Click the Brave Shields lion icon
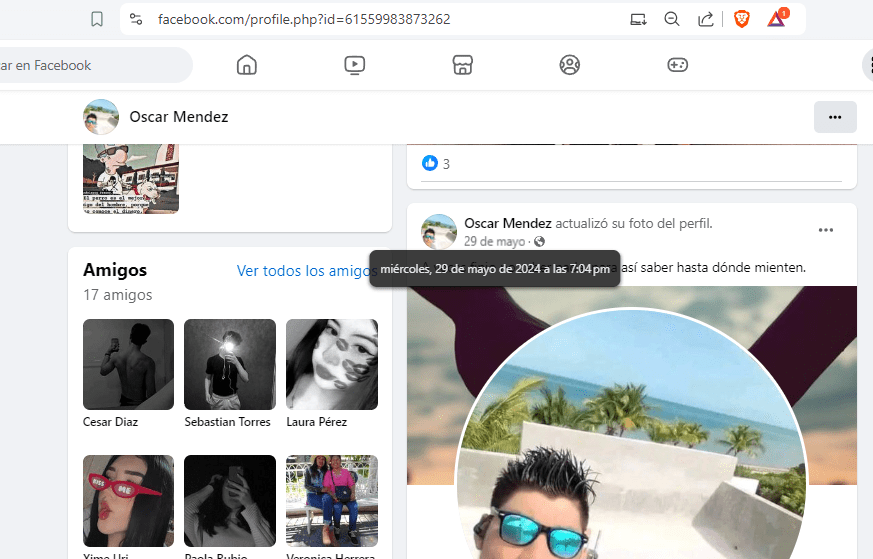 741,19
